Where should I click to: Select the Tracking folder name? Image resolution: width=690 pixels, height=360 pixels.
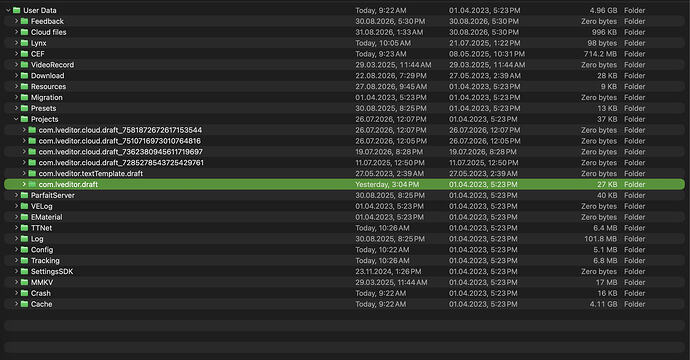tap(45, 261)
